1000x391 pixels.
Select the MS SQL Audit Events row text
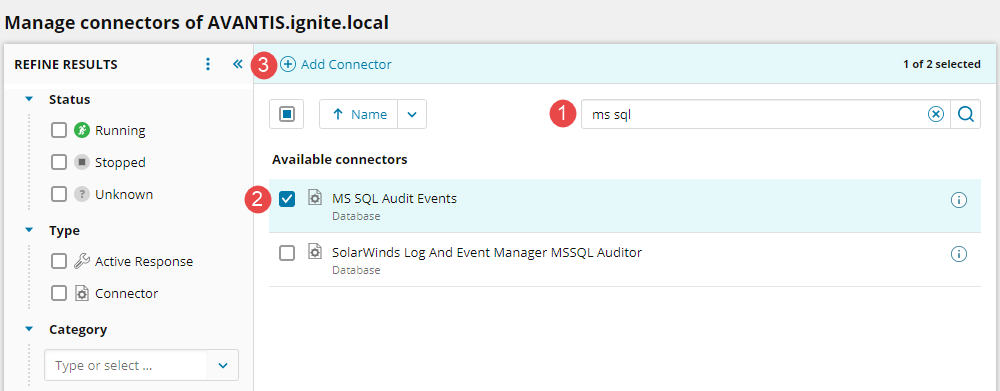point(395,198)
